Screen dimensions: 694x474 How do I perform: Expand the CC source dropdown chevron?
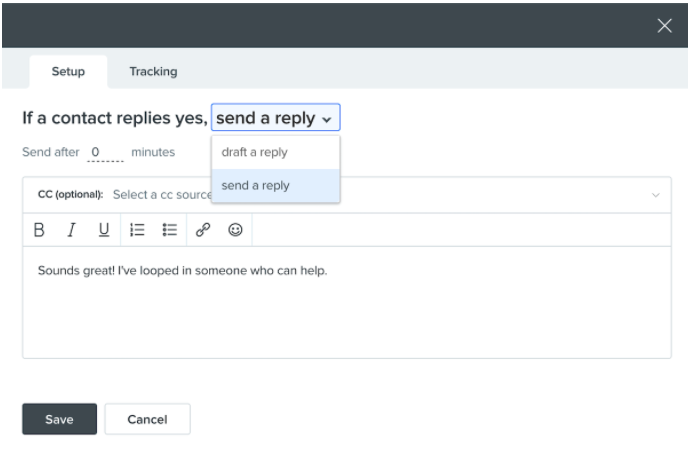click(x=655, y=195)
